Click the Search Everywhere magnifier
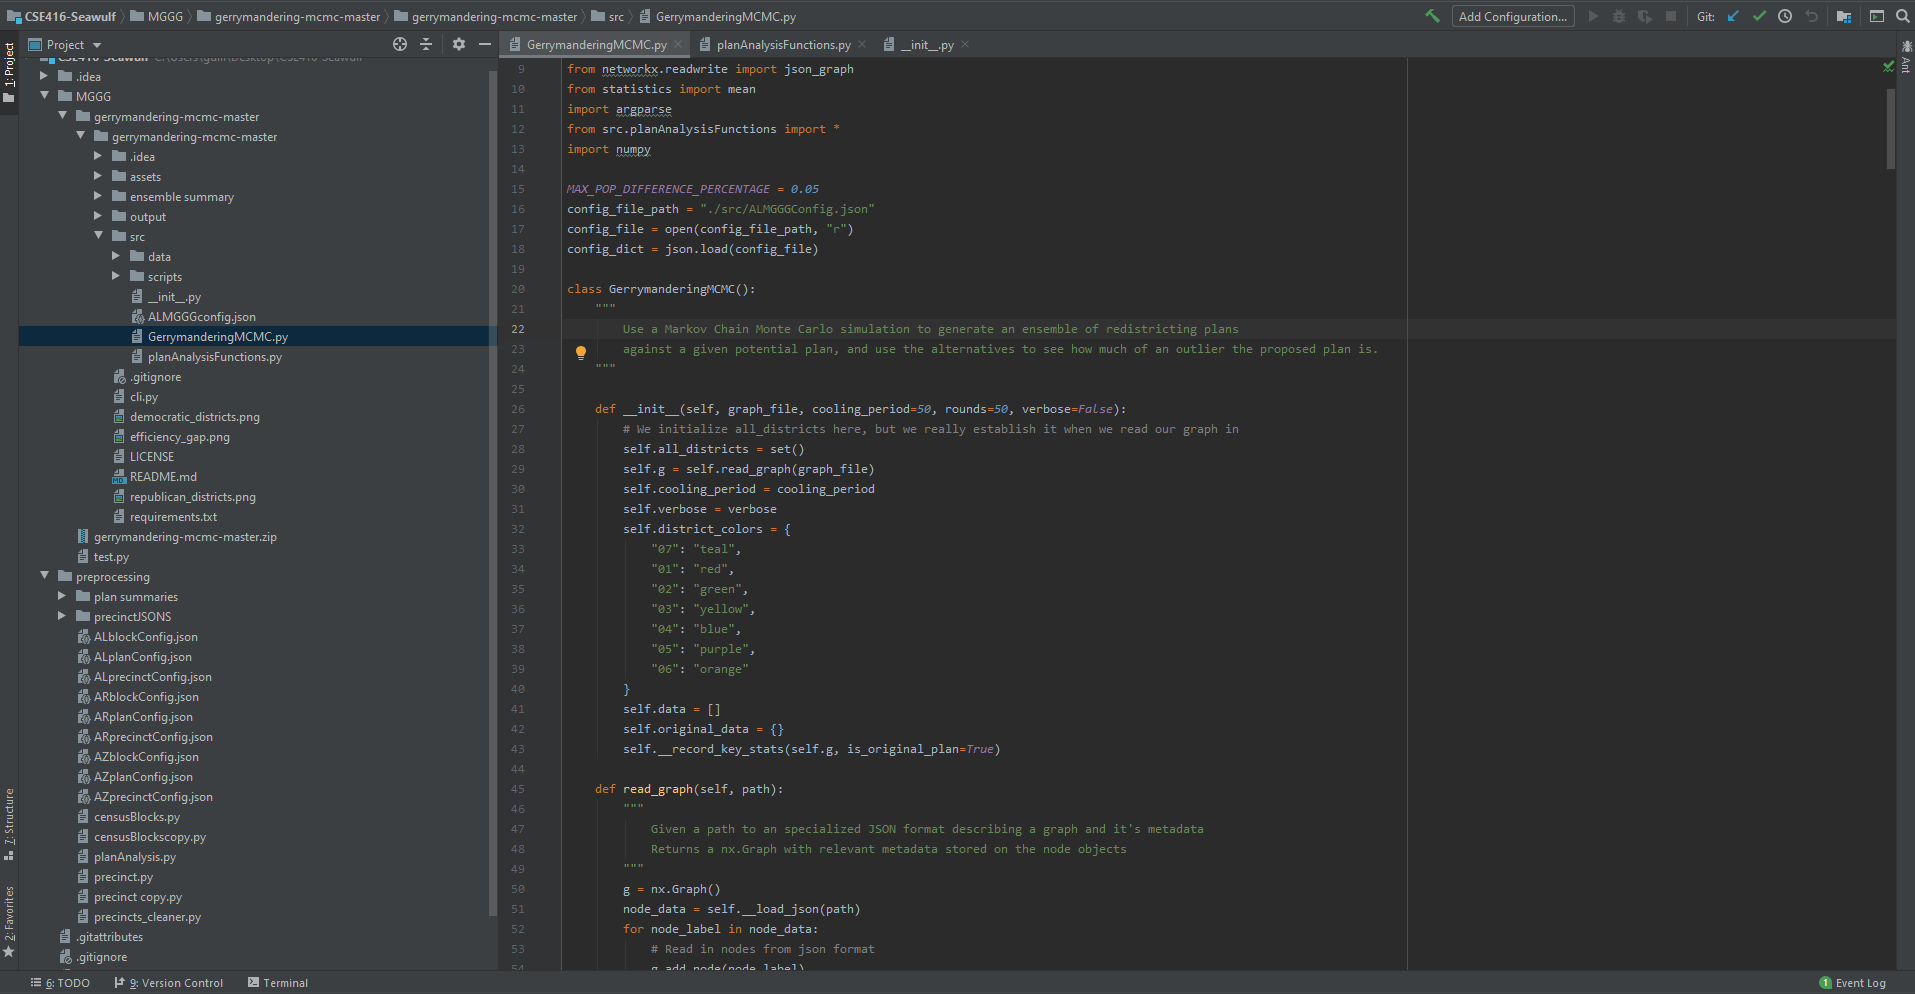 pos(1902,16)
